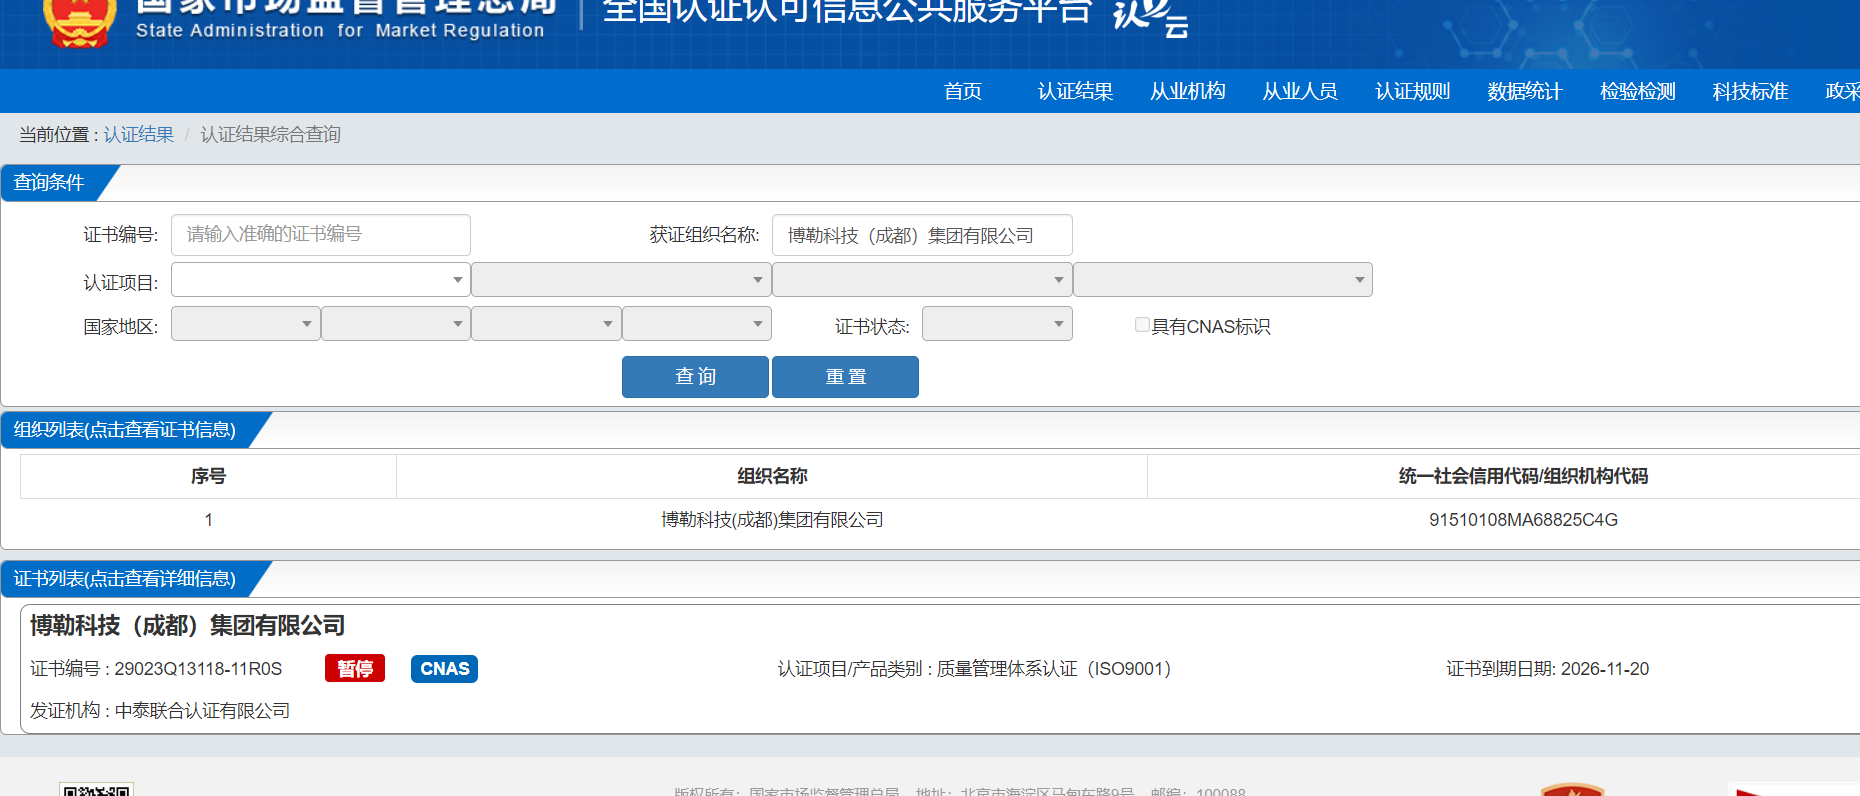Image resolution: width=1860 pixels, height=796 pixels.
Task: Select 数据统计 in the navigation bar
Action: [x=1524, y=92]
